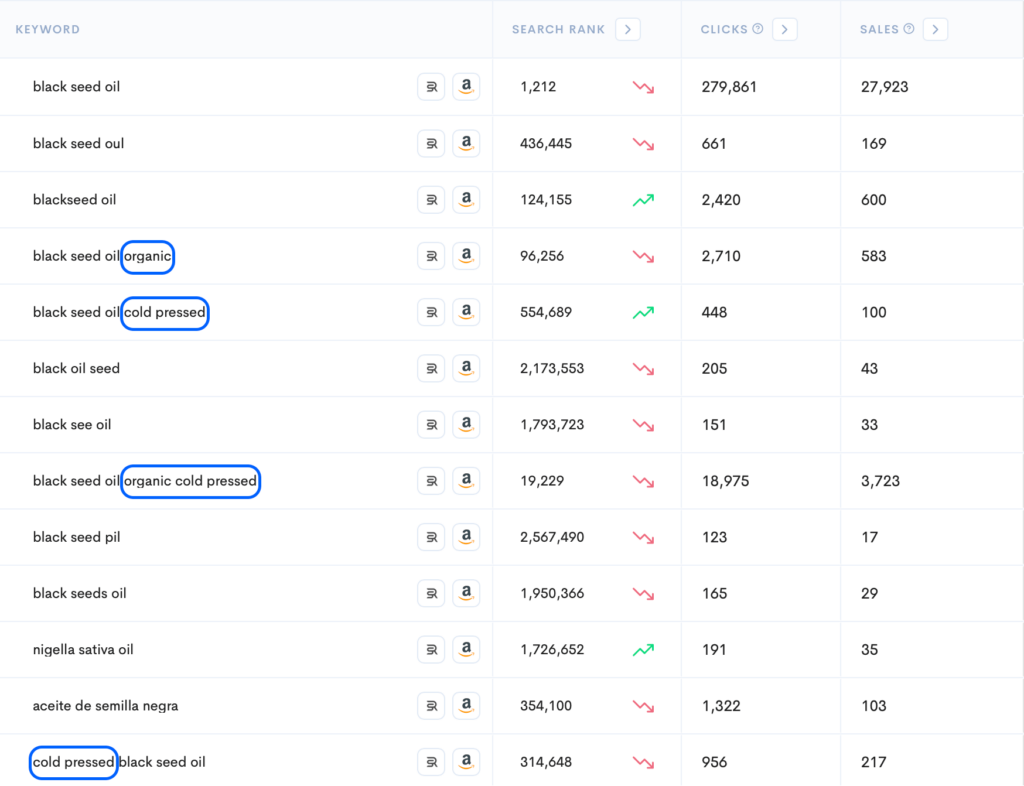Open Amazon icon for black seed oil
1024x786 pixels.
pos(466,87)
